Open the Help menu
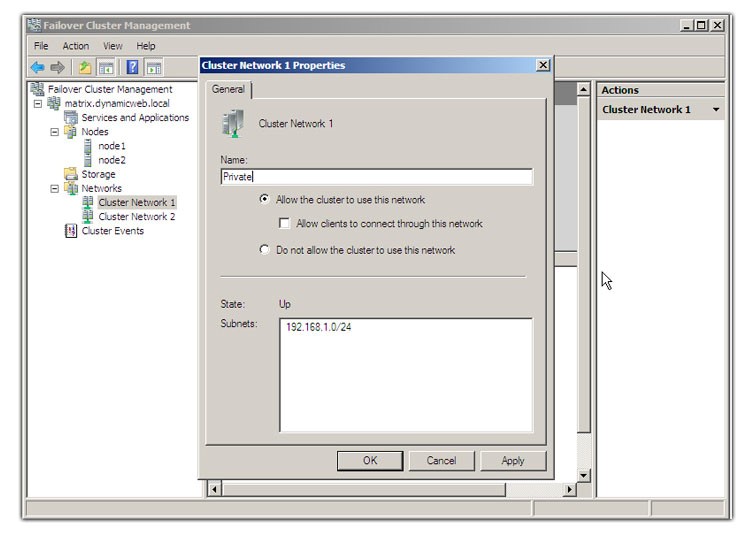 click(146, 46)
